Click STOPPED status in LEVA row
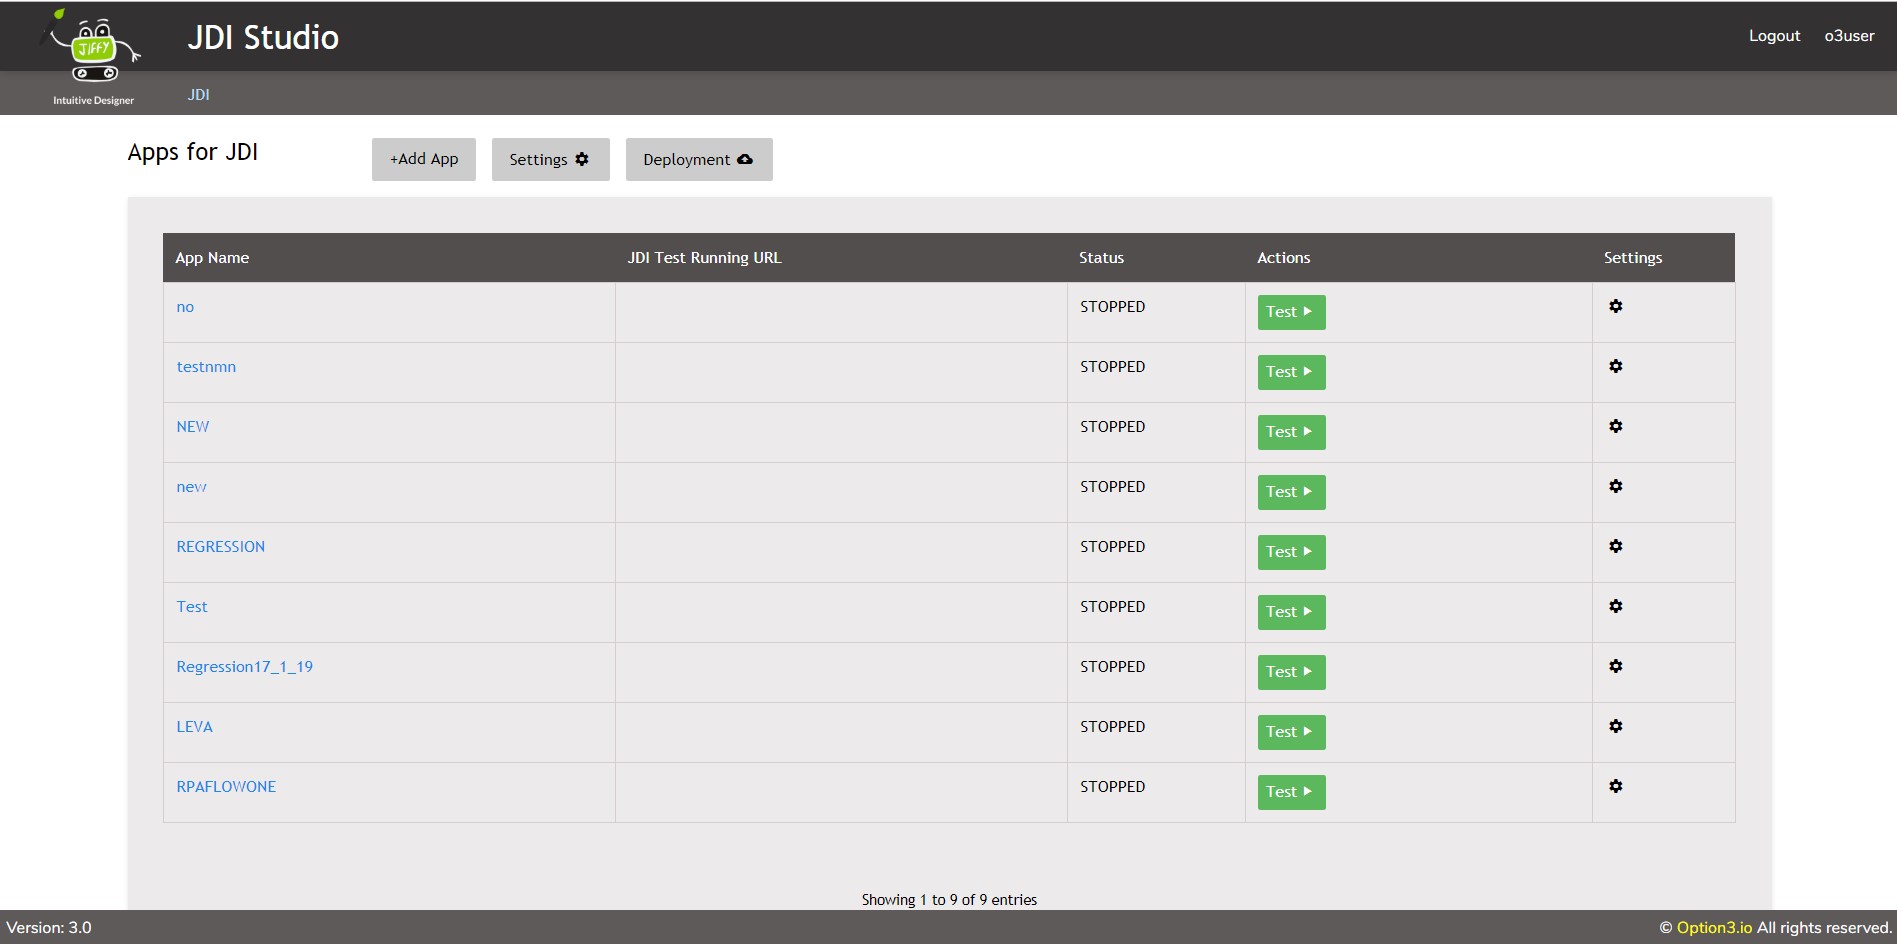1897x944 pixels. point(1112,727)
